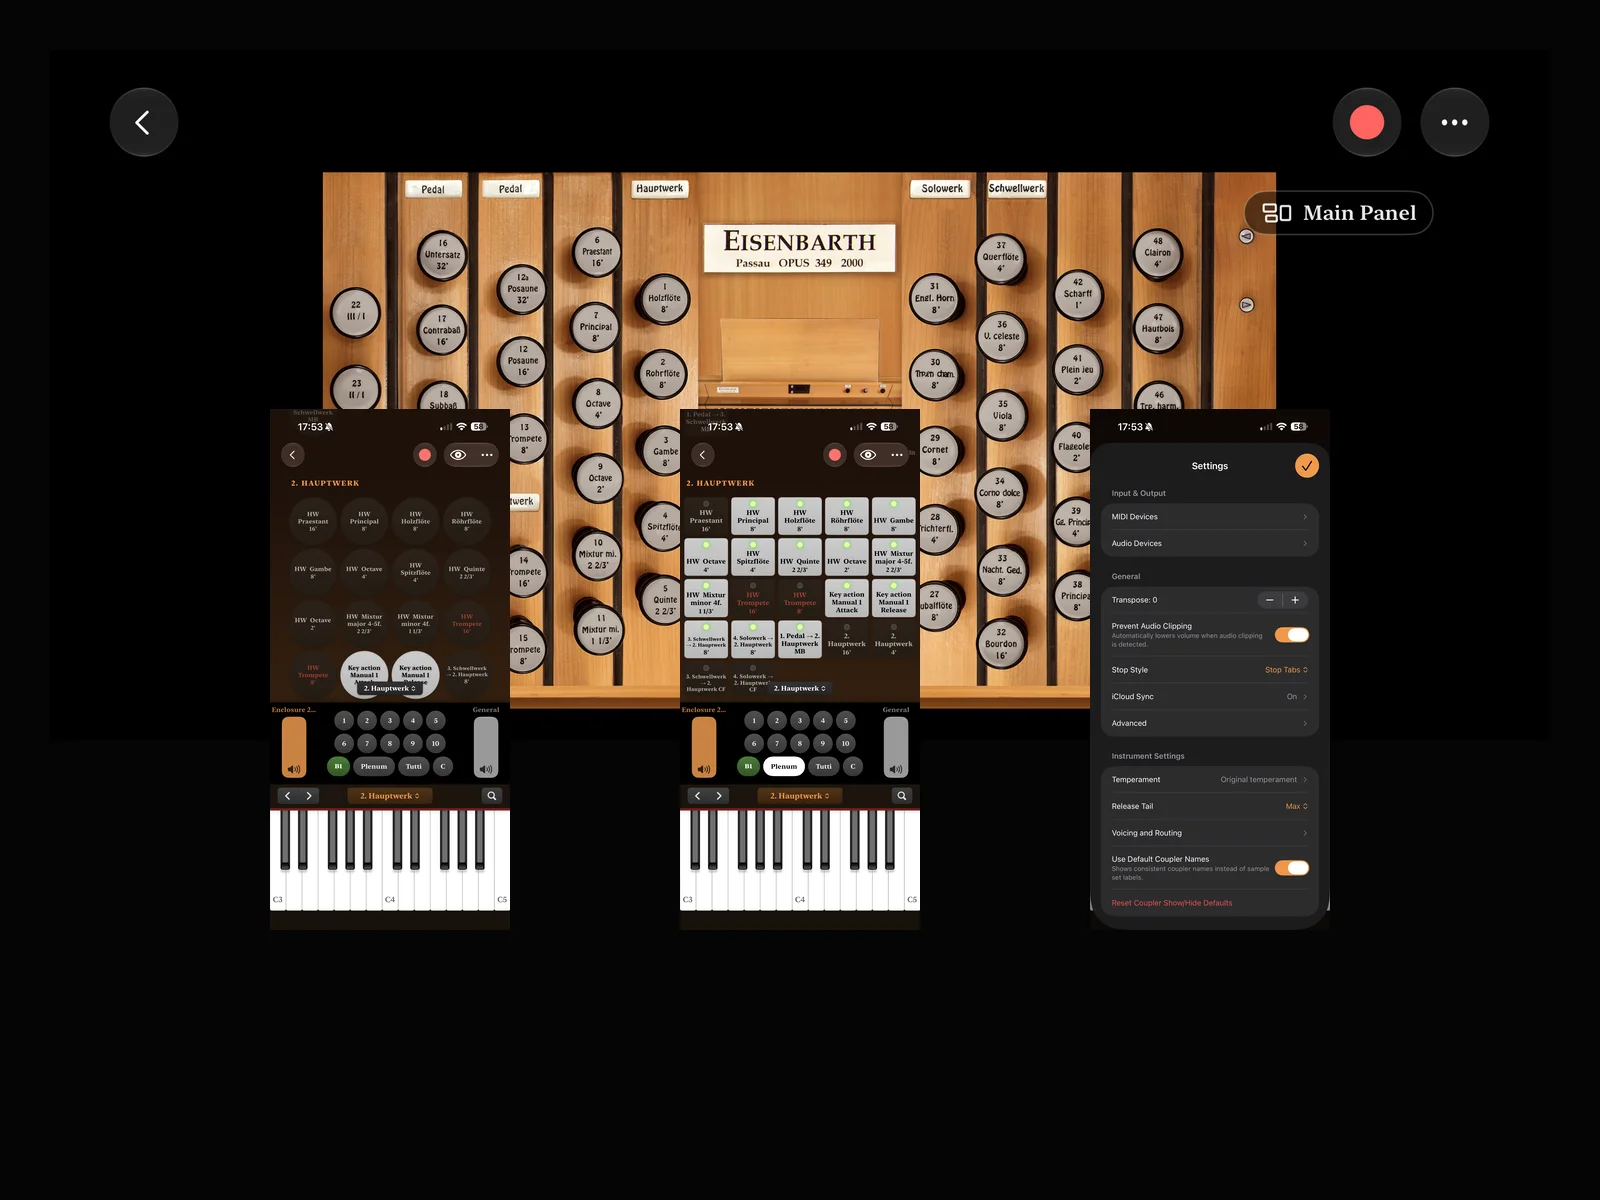Toggle 1. Pedal → 2. Hauptwerk MB coupler tab

(x=800, y=640)
